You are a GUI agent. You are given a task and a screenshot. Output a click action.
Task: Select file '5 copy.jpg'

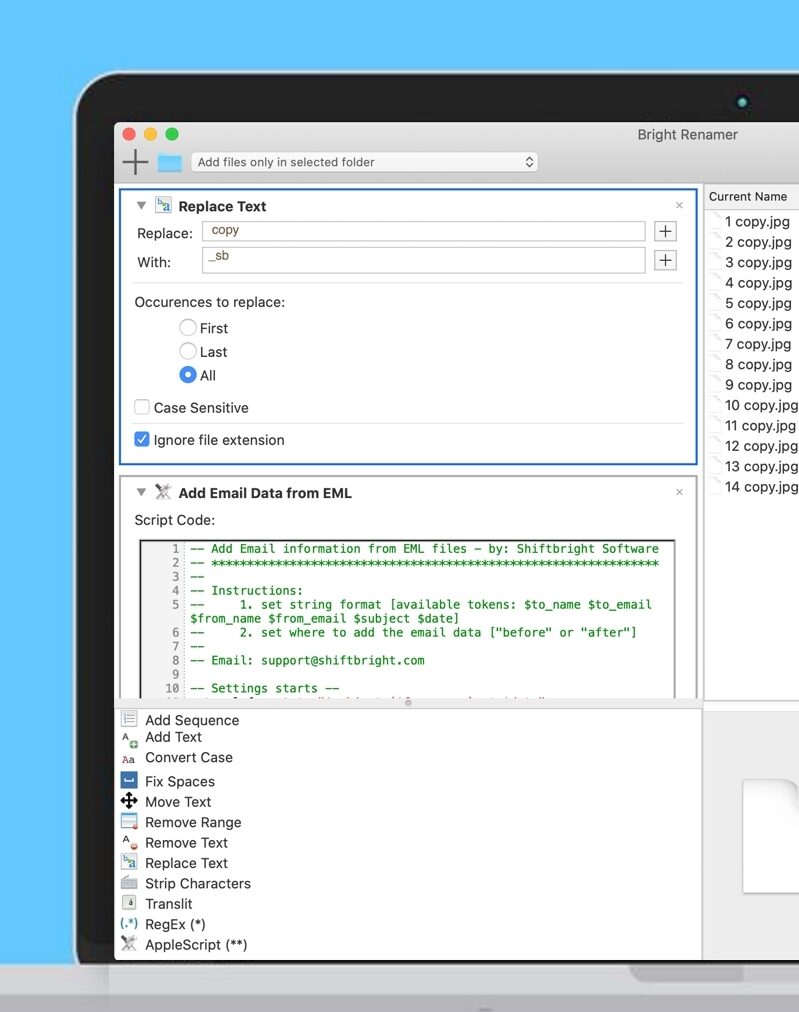pyautogui.click(x=758, y=303)
